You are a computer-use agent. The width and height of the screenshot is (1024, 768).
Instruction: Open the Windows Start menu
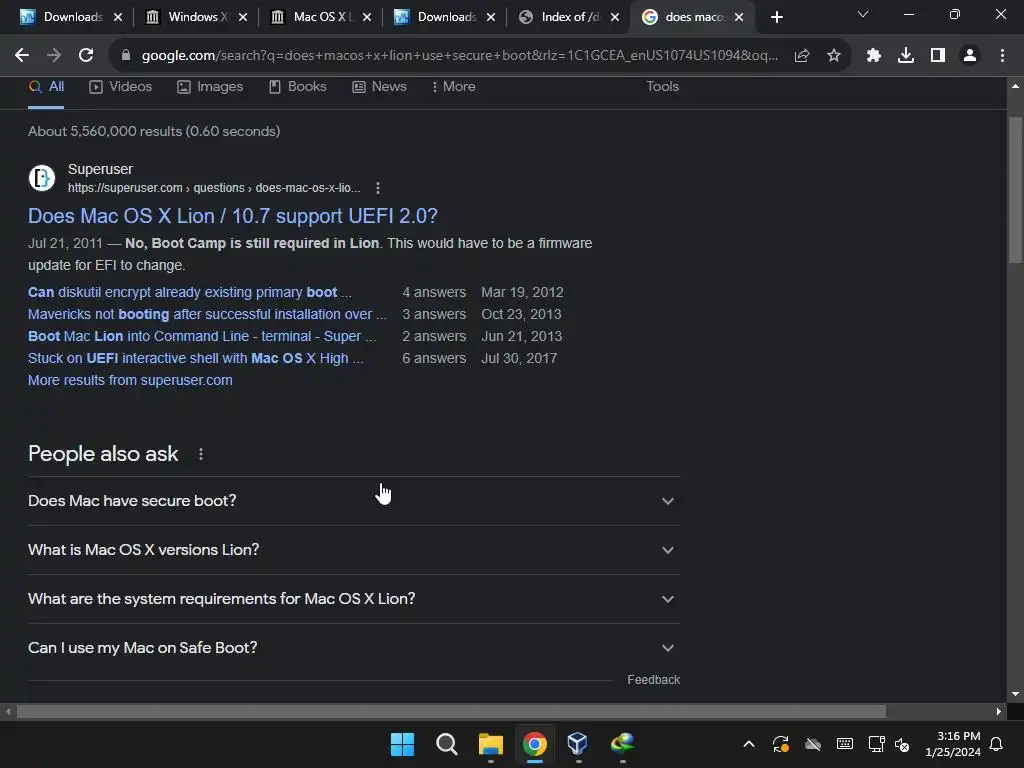coord(402,744)
